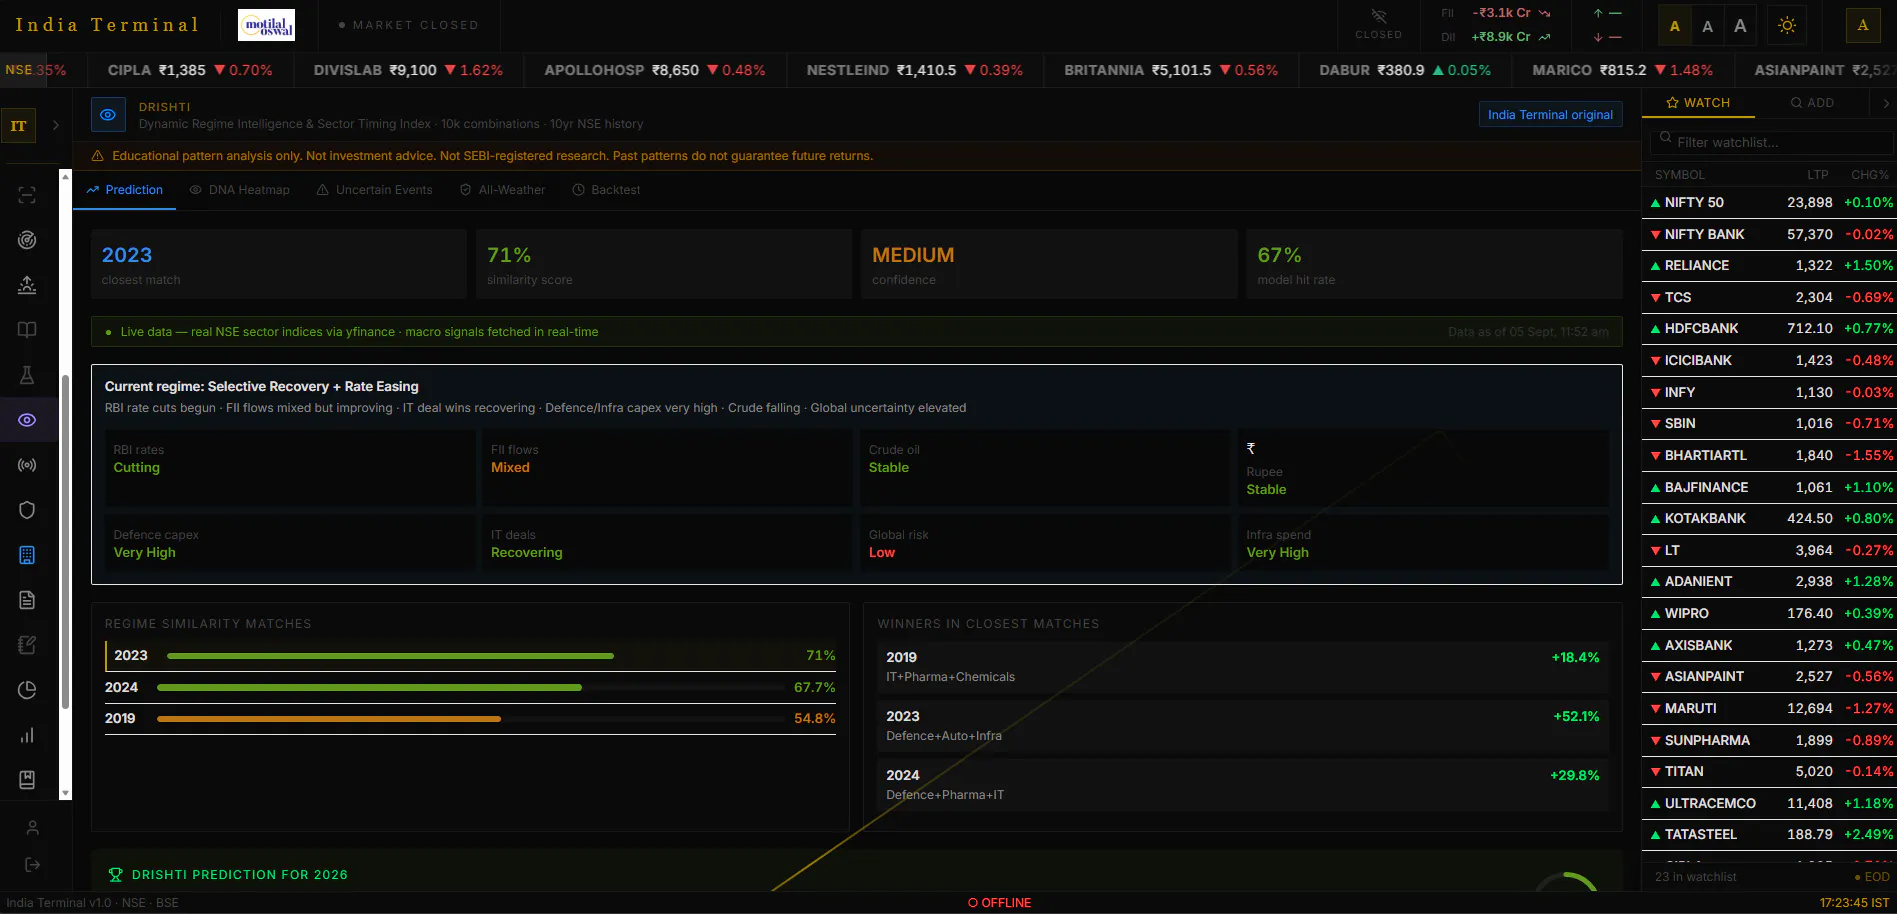Expand the watchlist panel chevron

click(1886, 103)
